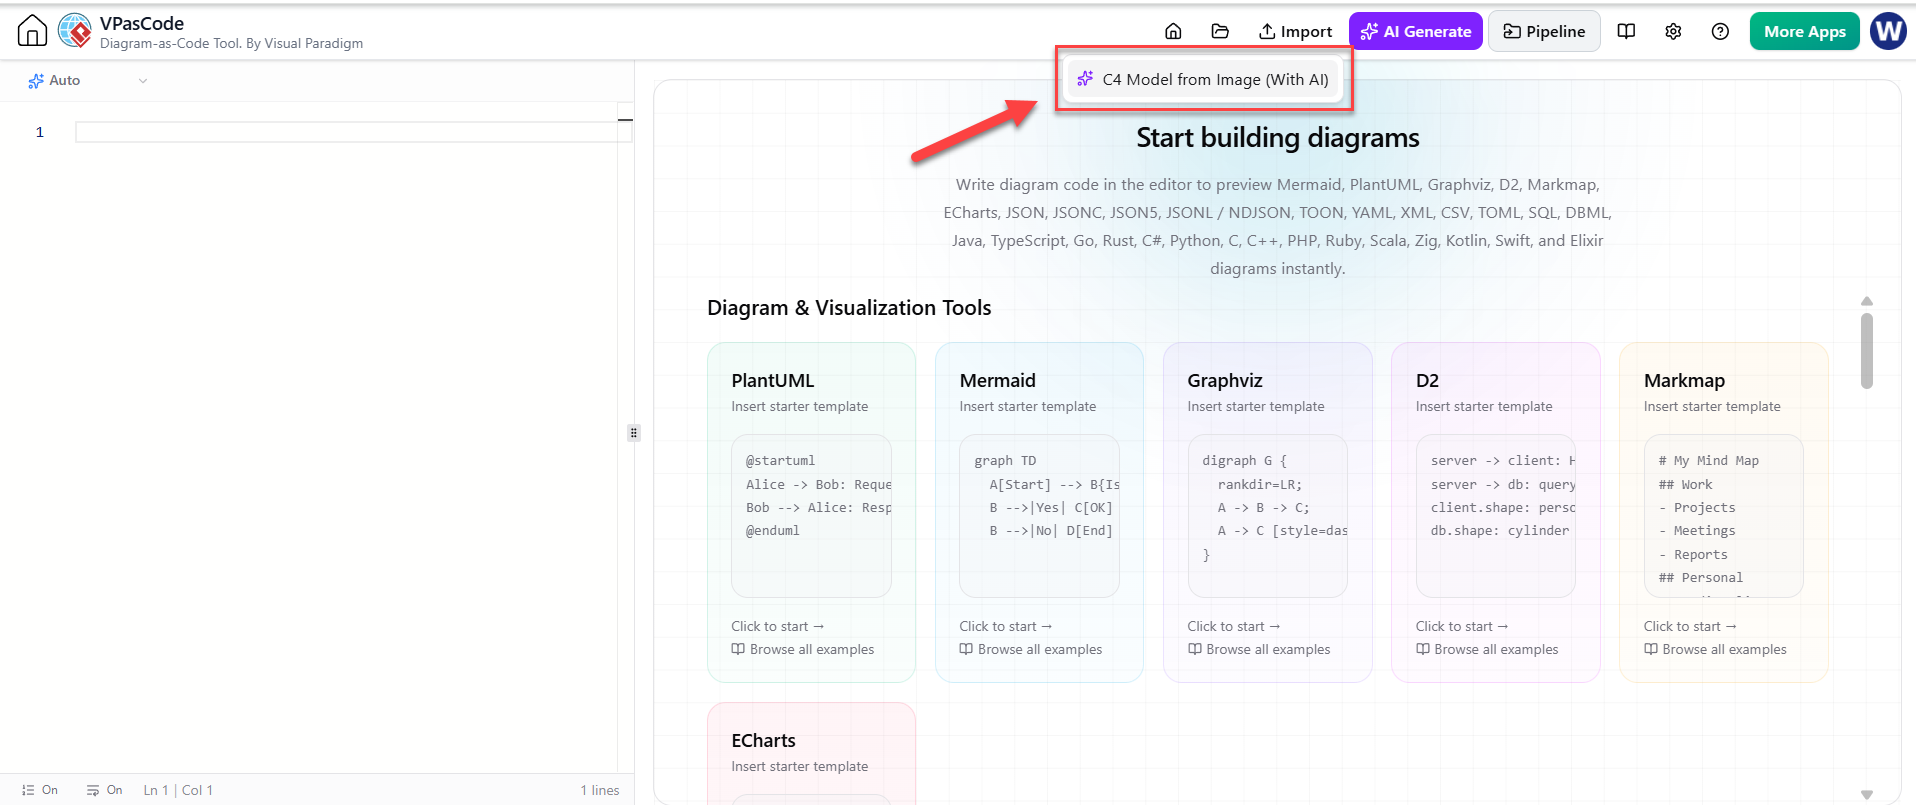
Task: Browse all examples for Graphviz
Action: point(1258,649)
